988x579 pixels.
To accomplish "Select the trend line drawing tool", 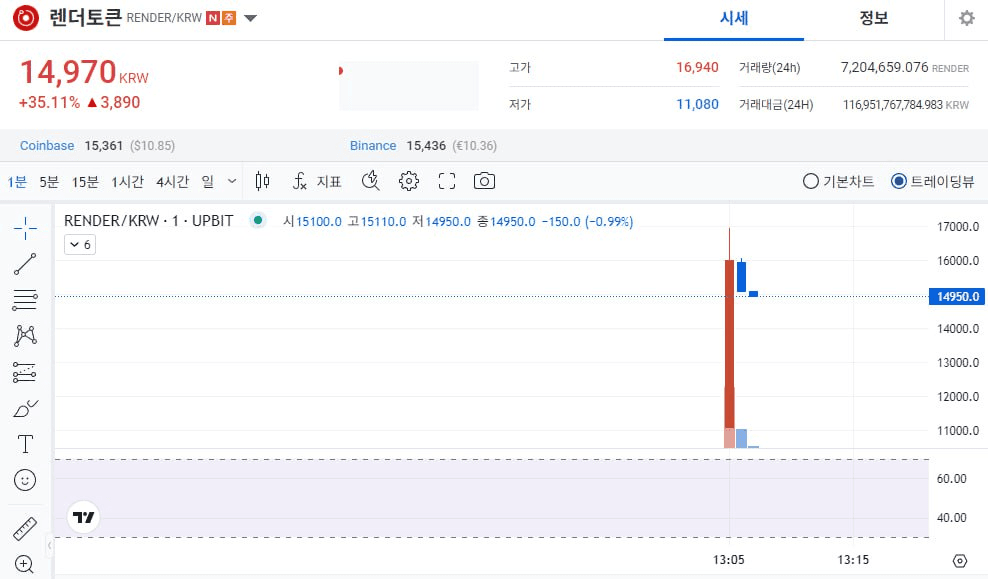I will [25, 264].
